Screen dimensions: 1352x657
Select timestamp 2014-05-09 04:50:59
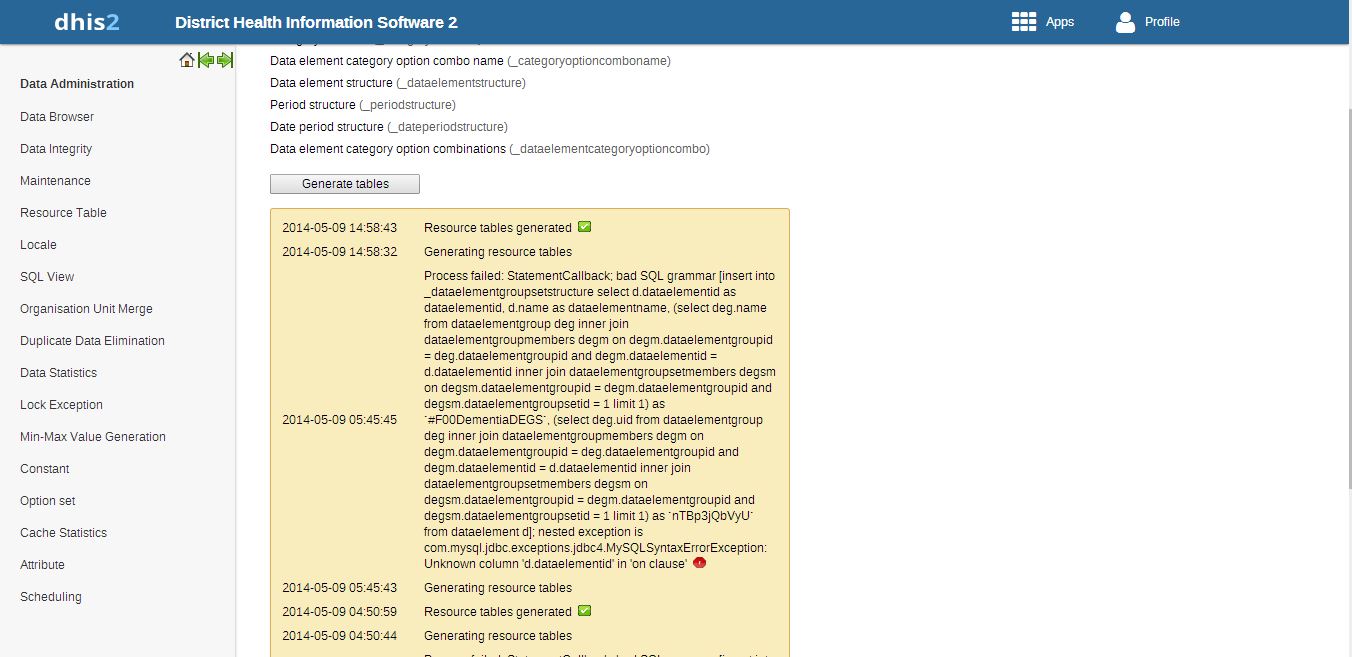pyautogui.click(x=339, y=612)
